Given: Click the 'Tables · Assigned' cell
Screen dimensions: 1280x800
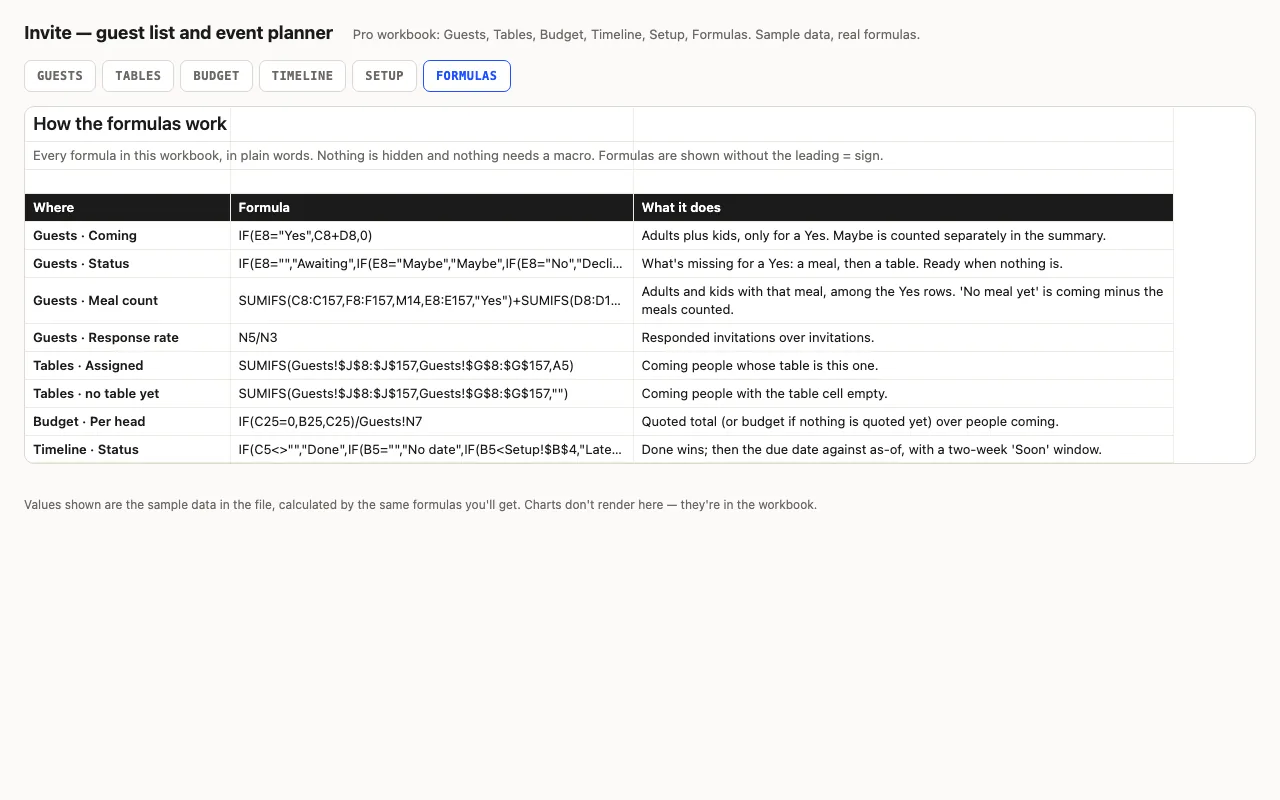Looking at the screenshot, I should (128, 366).
